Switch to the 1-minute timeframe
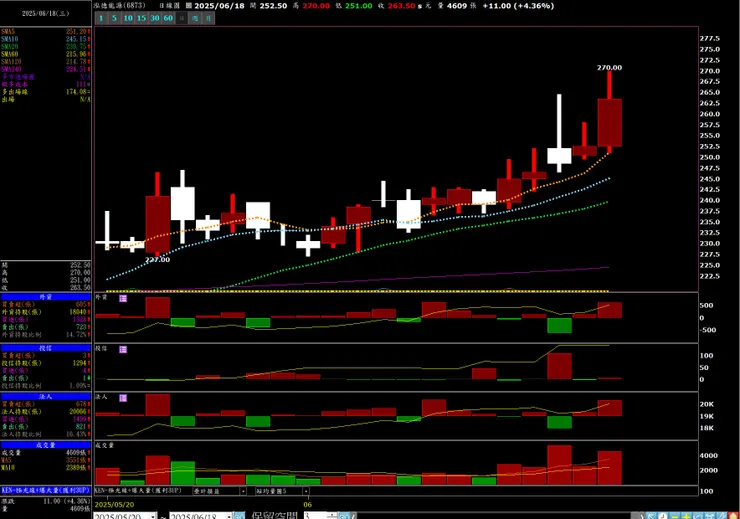 [x=101, y=18]
